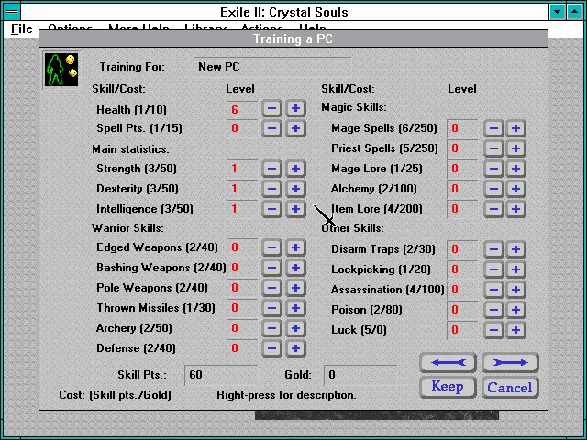Remove a point from Mage Lore
This screenshot has height=440, width=587.
tap(493, 169)
